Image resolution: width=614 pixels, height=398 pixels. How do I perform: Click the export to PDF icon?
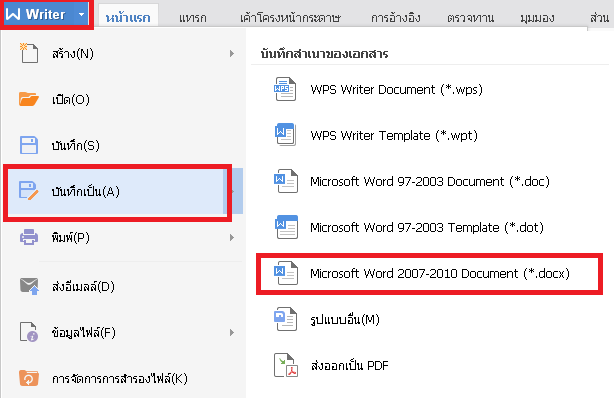coord(285,365)
